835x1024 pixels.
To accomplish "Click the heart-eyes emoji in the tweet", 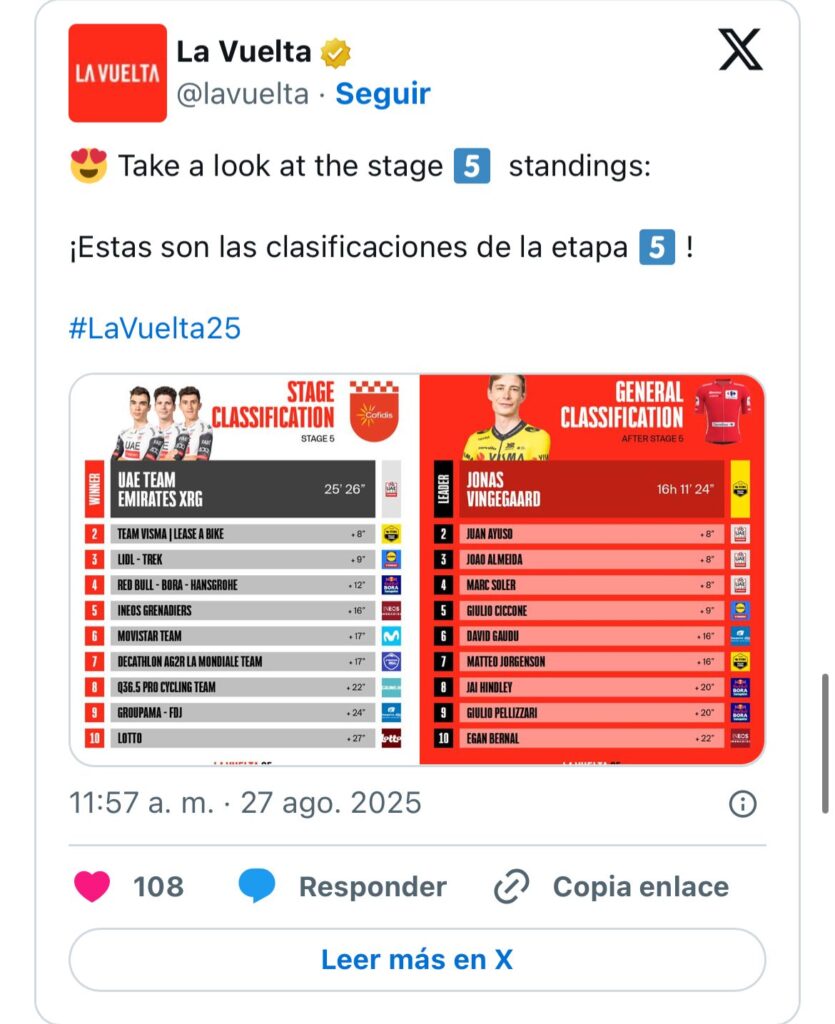I will (89, 166).
